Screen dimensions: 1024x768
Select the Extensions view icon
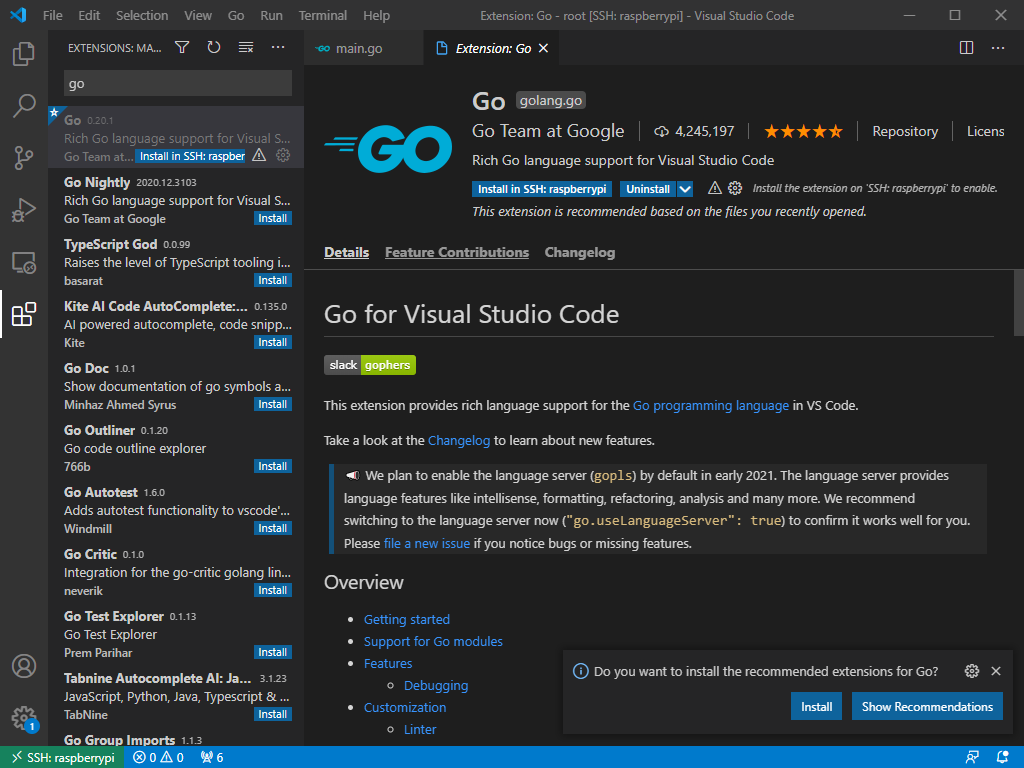[24, 314]
